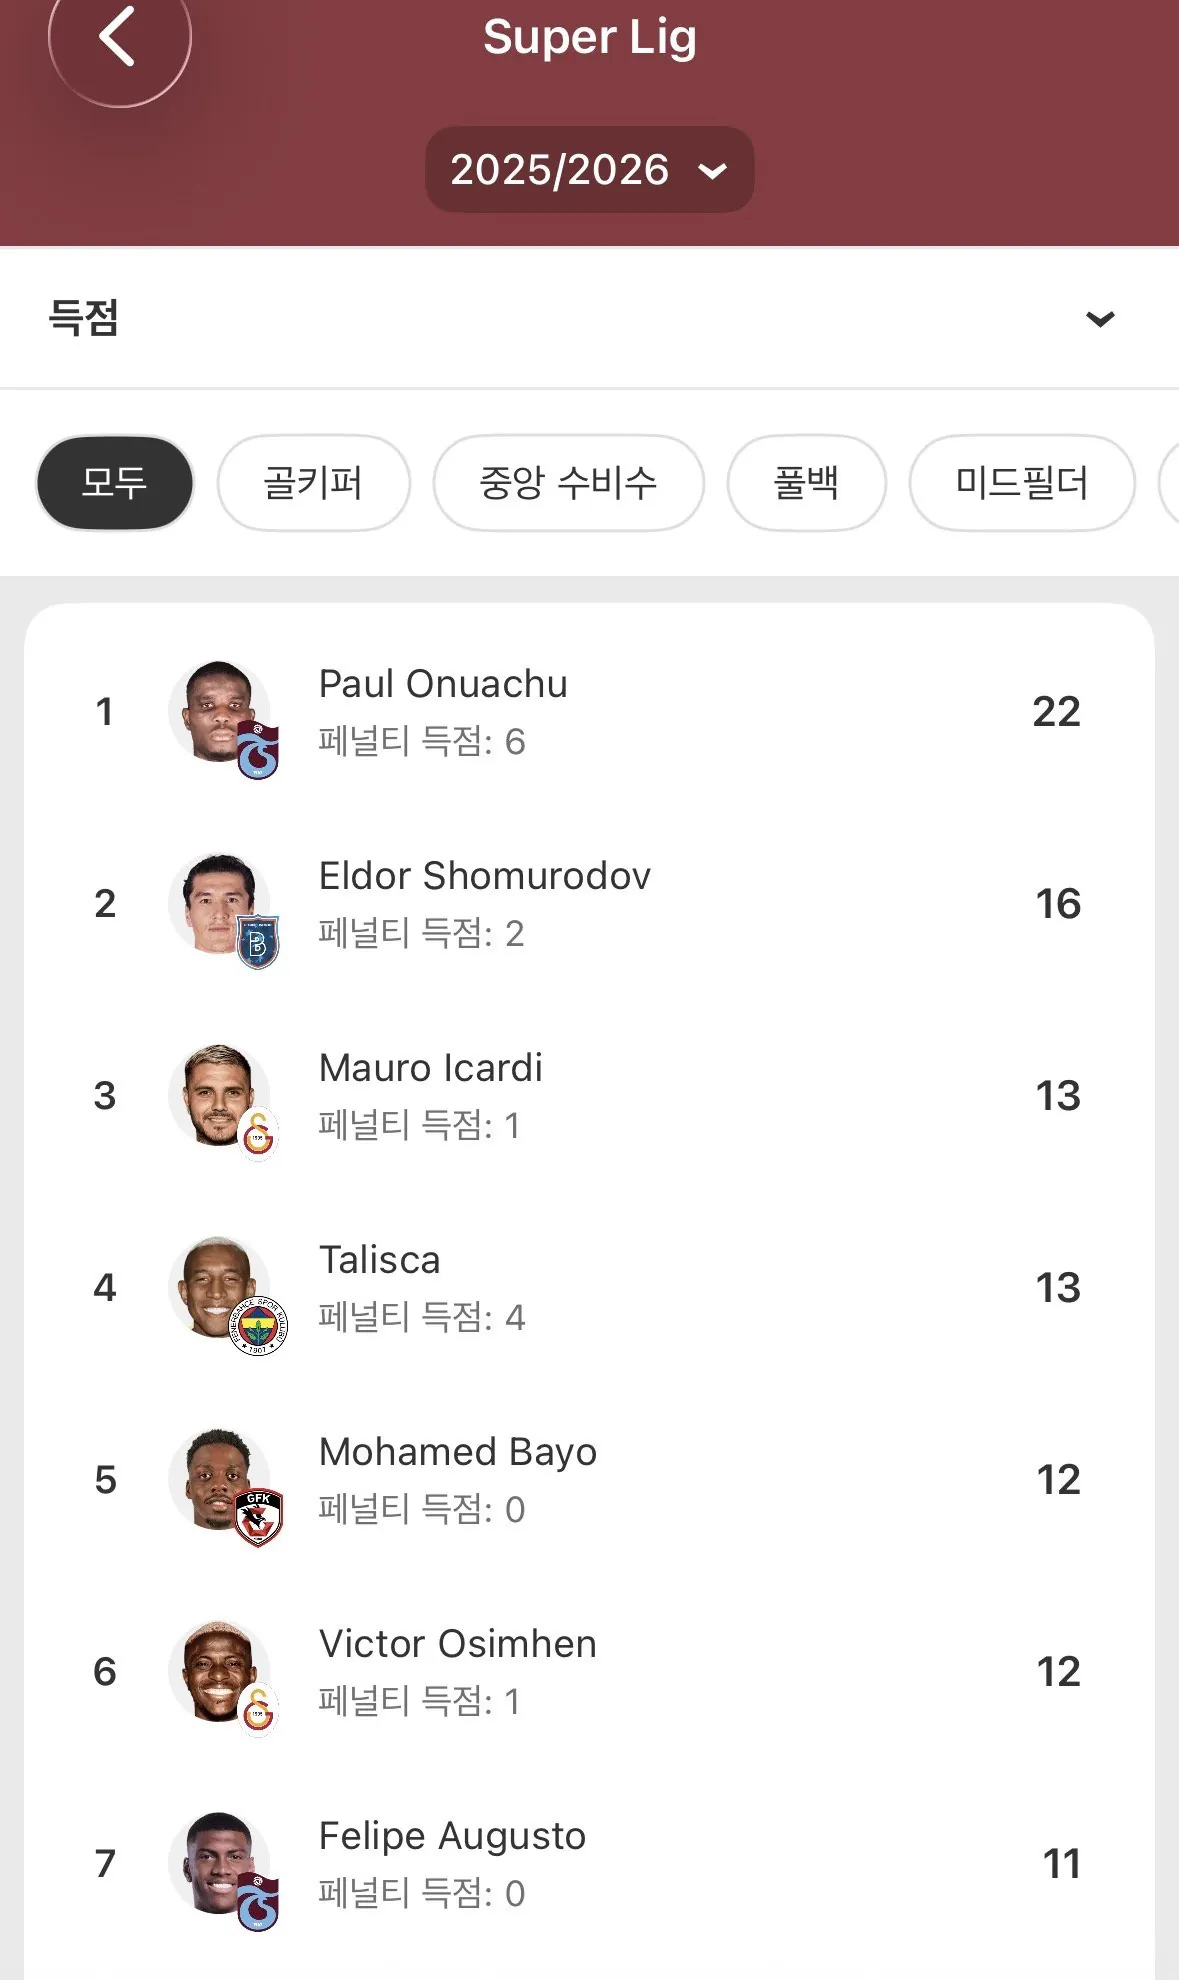
Task: Tap Galatasaray badge on Mauro Icardi
Action: pos(258,1135)
